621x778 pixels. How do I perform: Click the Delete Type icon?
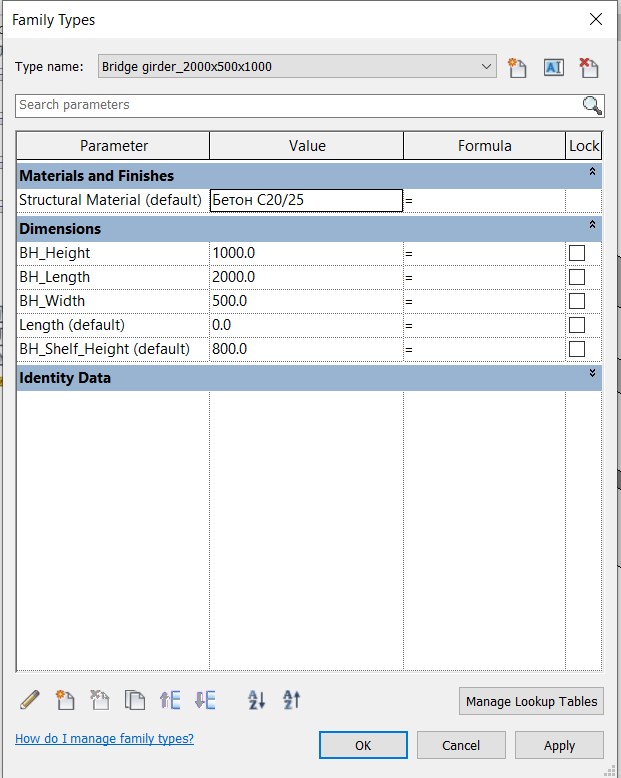tap(588, 68)
